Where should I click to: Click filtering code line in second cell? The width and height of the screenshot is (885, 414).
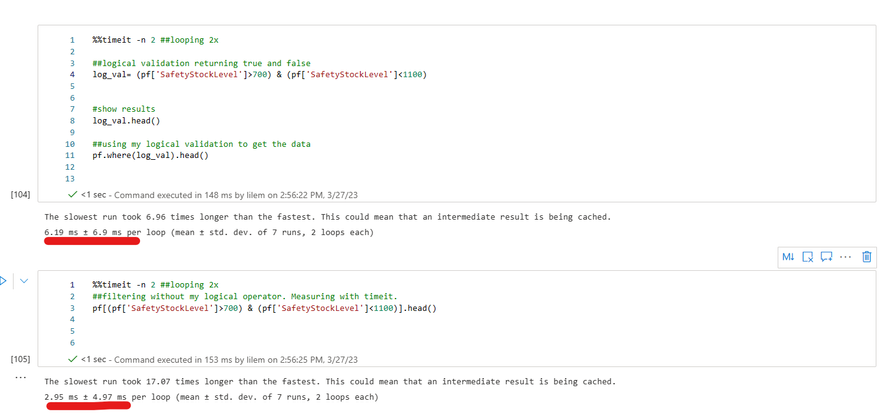point(265,309)
